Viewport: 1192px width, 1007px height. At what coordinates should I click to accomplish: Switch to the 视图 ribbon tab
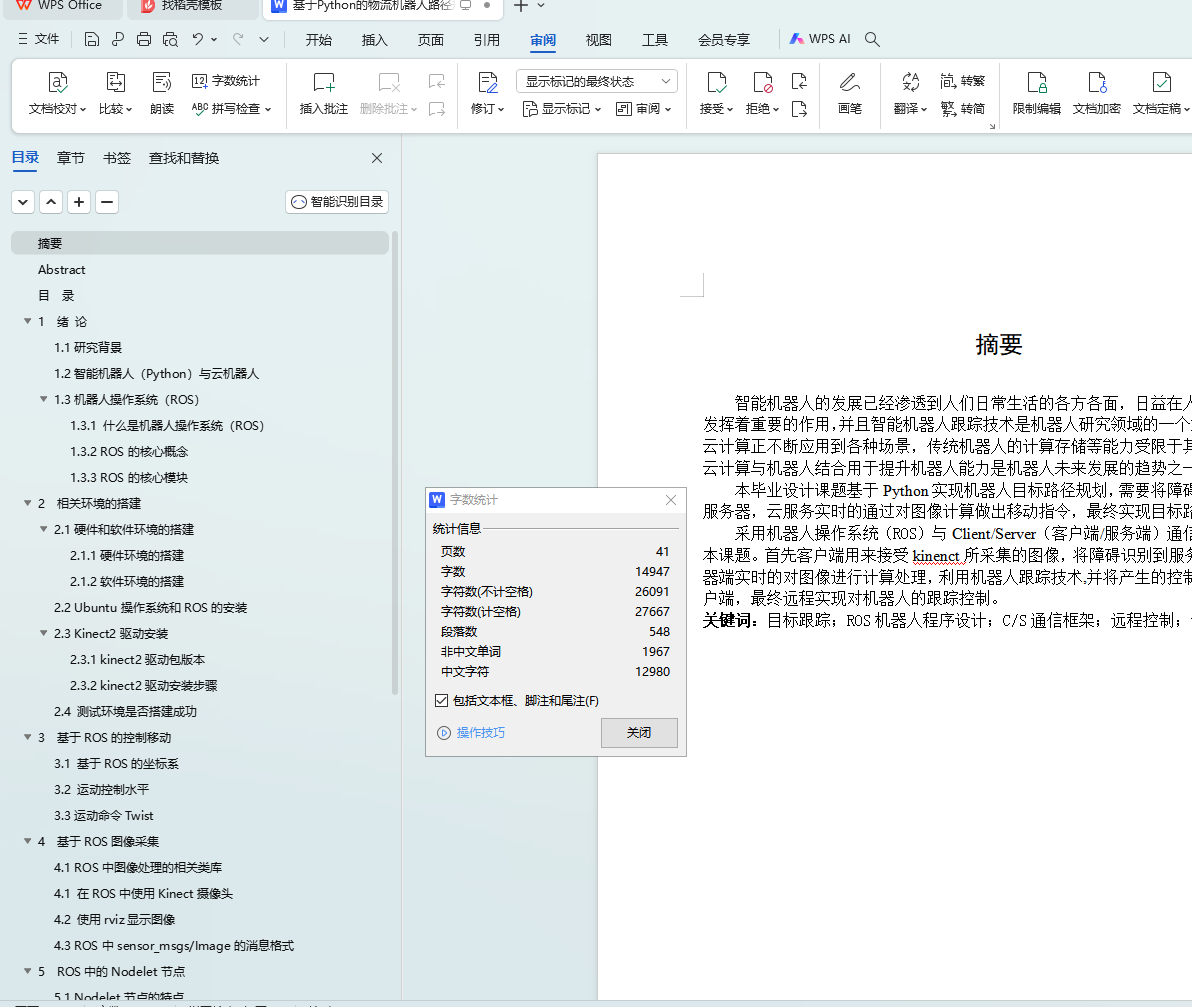point(598,40)
